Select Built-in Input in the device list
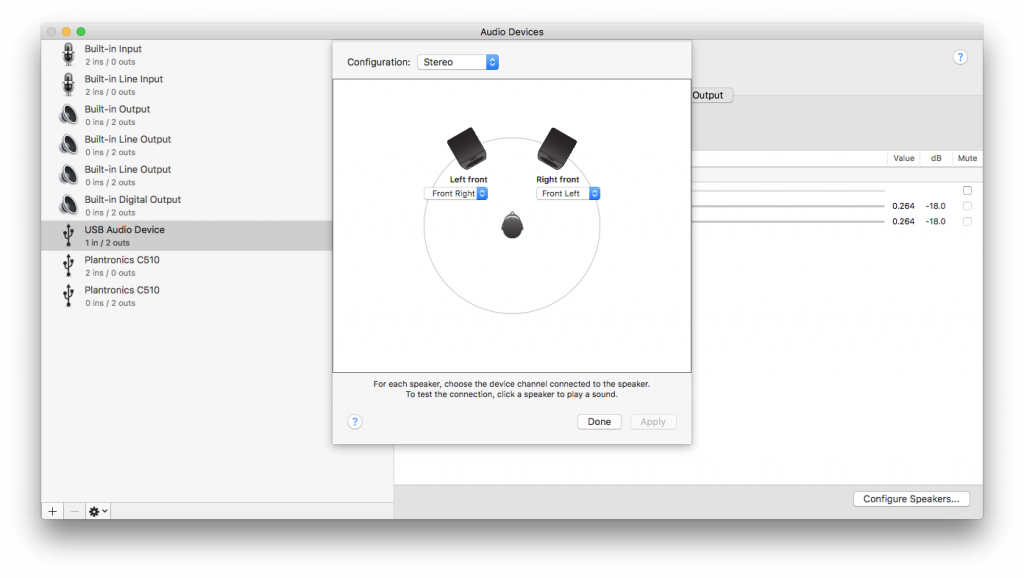This screenshot has height=578, width=1024. click(187, 55)
